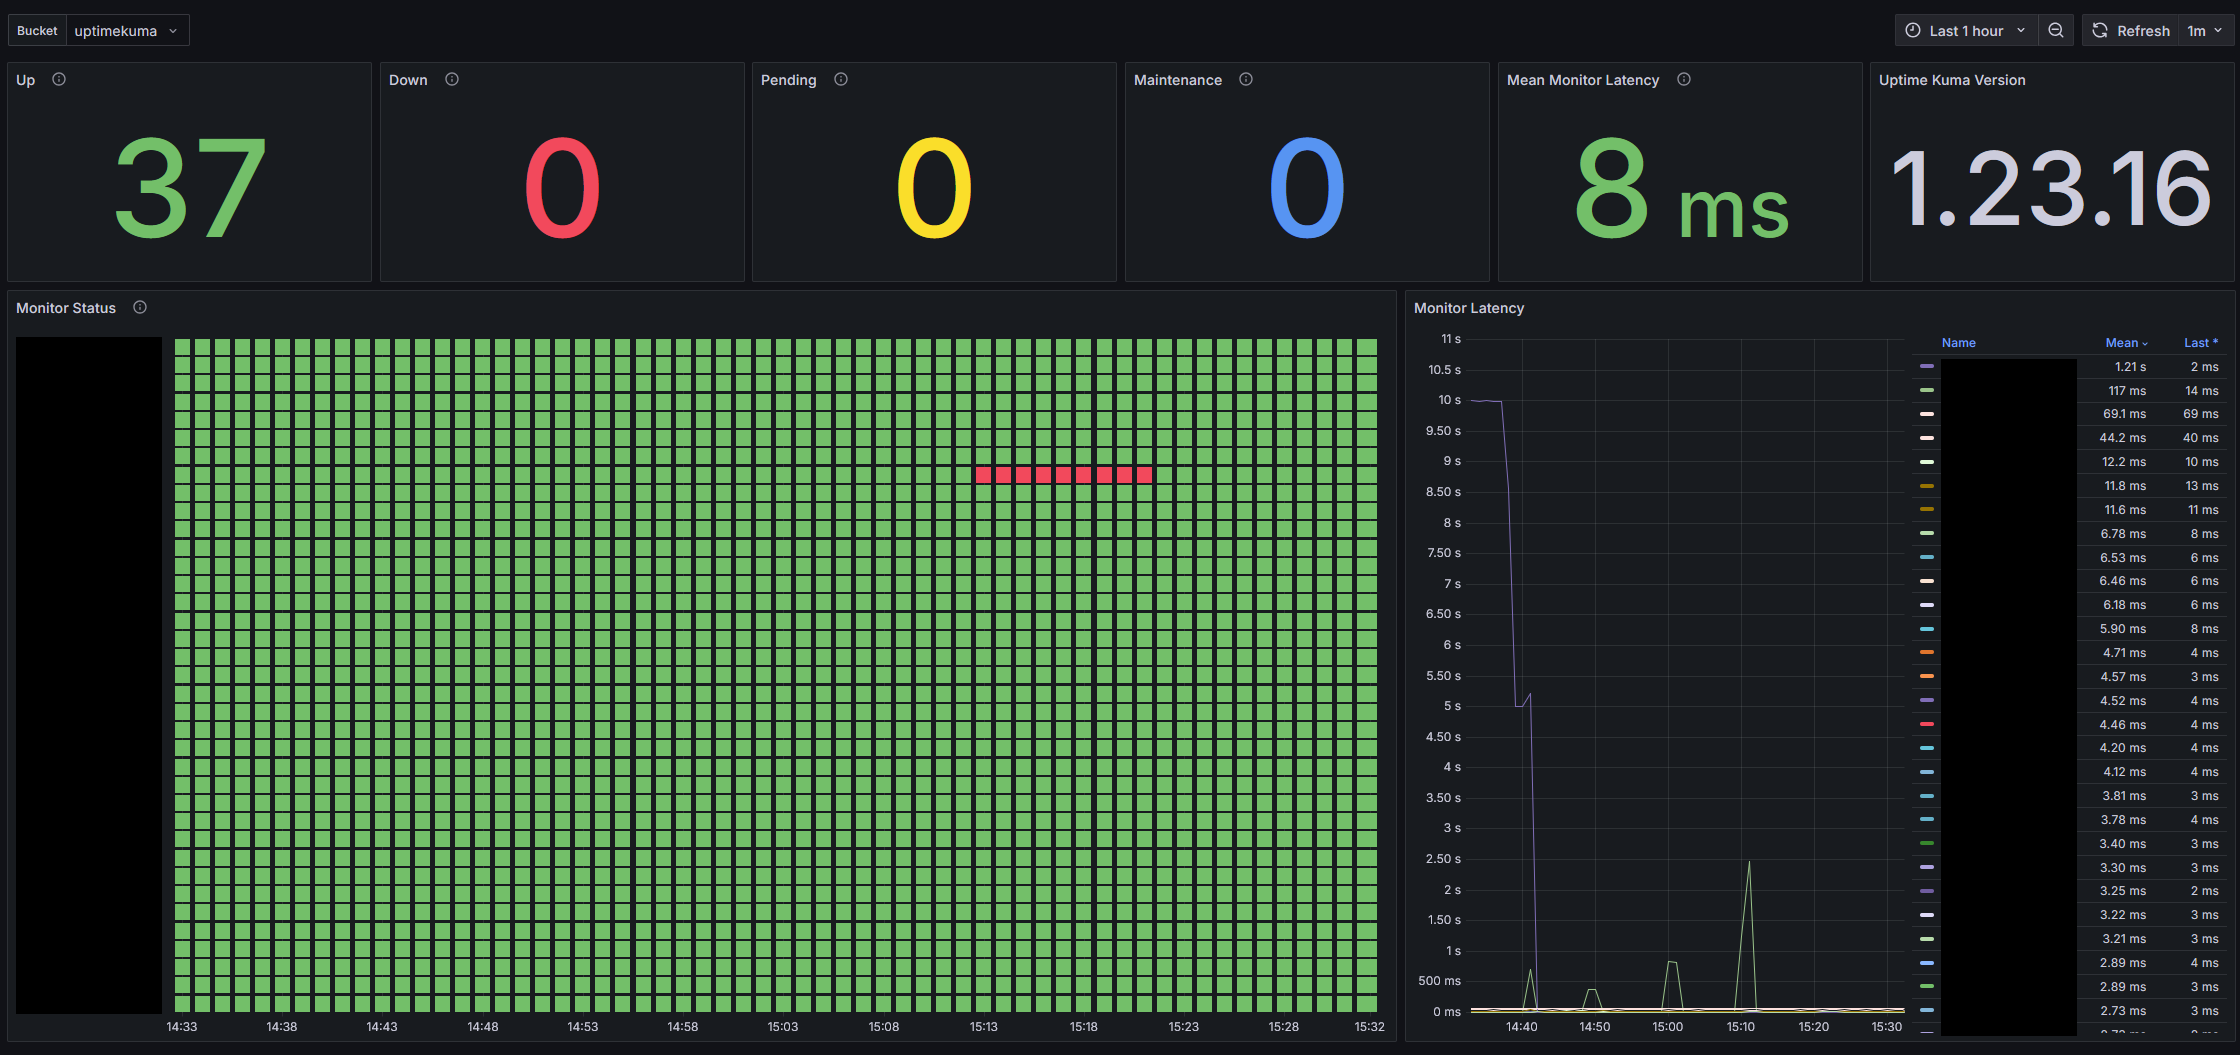Click the Up panel title
The height and width of the screenshot is (1055, 2240).
[x=26, y=80]
